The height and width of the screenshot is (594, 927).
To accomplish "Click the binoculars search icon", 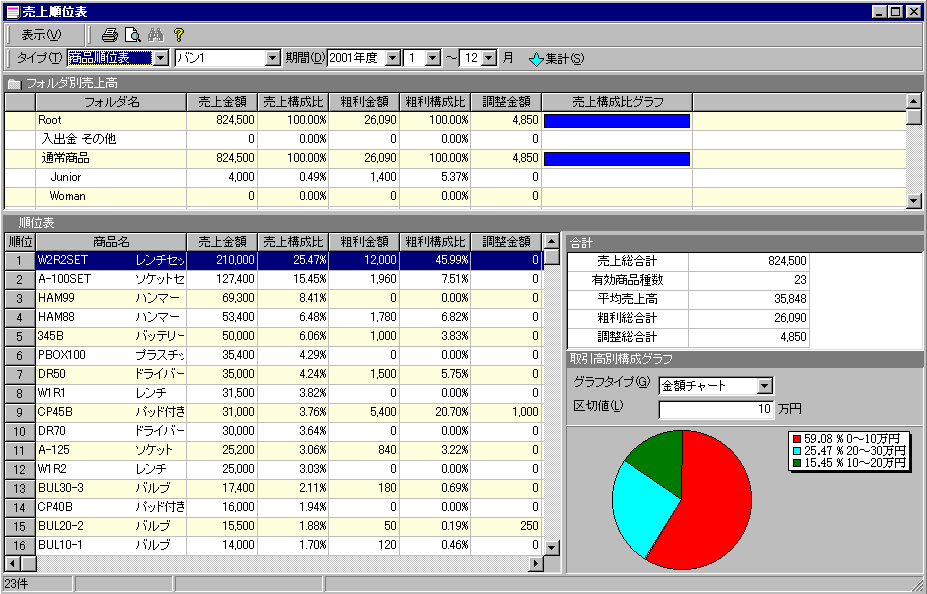I will (155, 35).
